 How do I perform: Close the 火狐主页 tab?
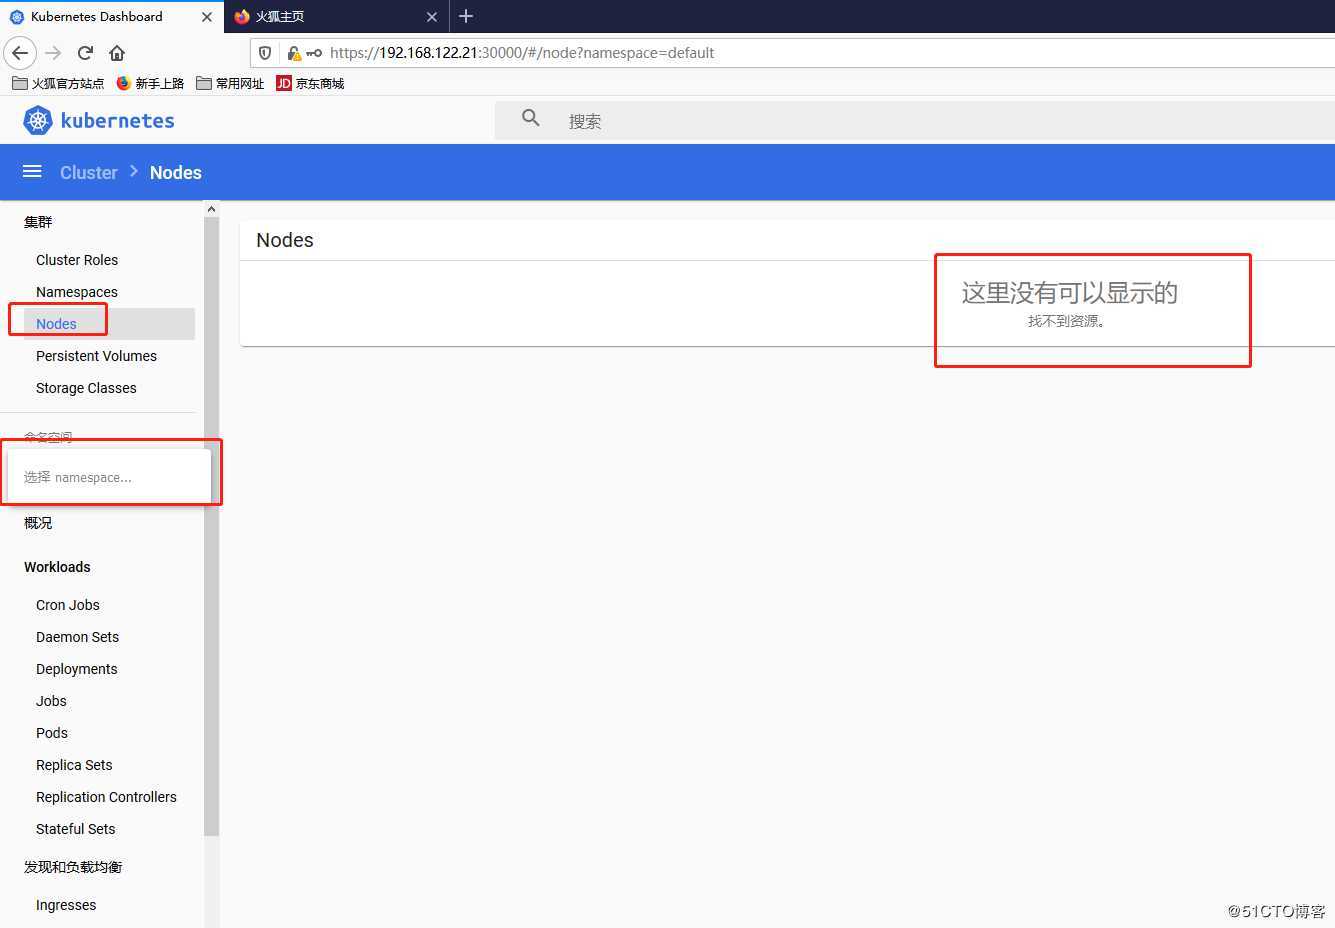(432, 17)
